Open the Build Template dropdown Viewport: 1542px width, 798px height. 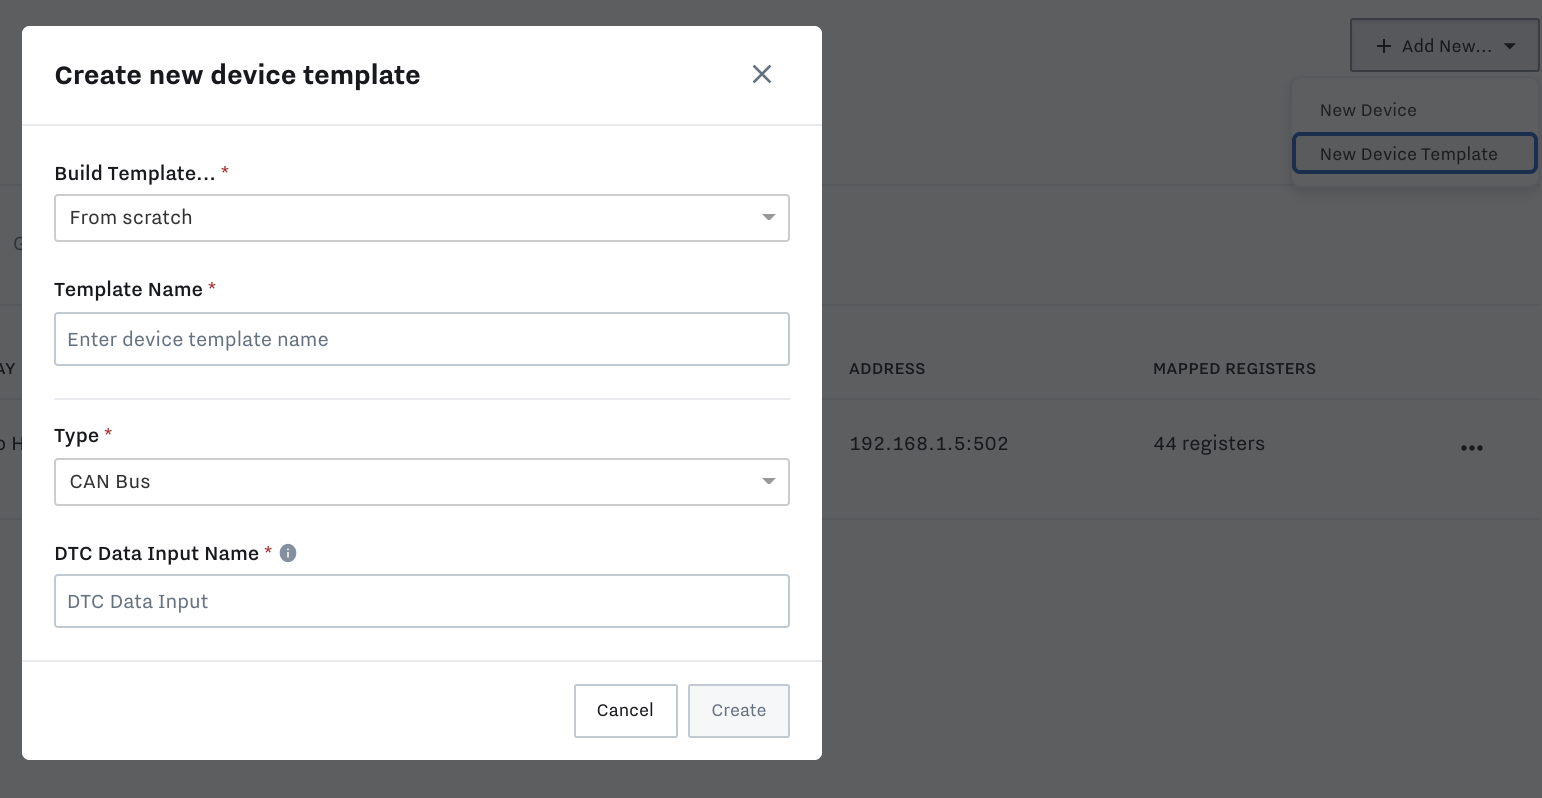[x=422, y=218]
